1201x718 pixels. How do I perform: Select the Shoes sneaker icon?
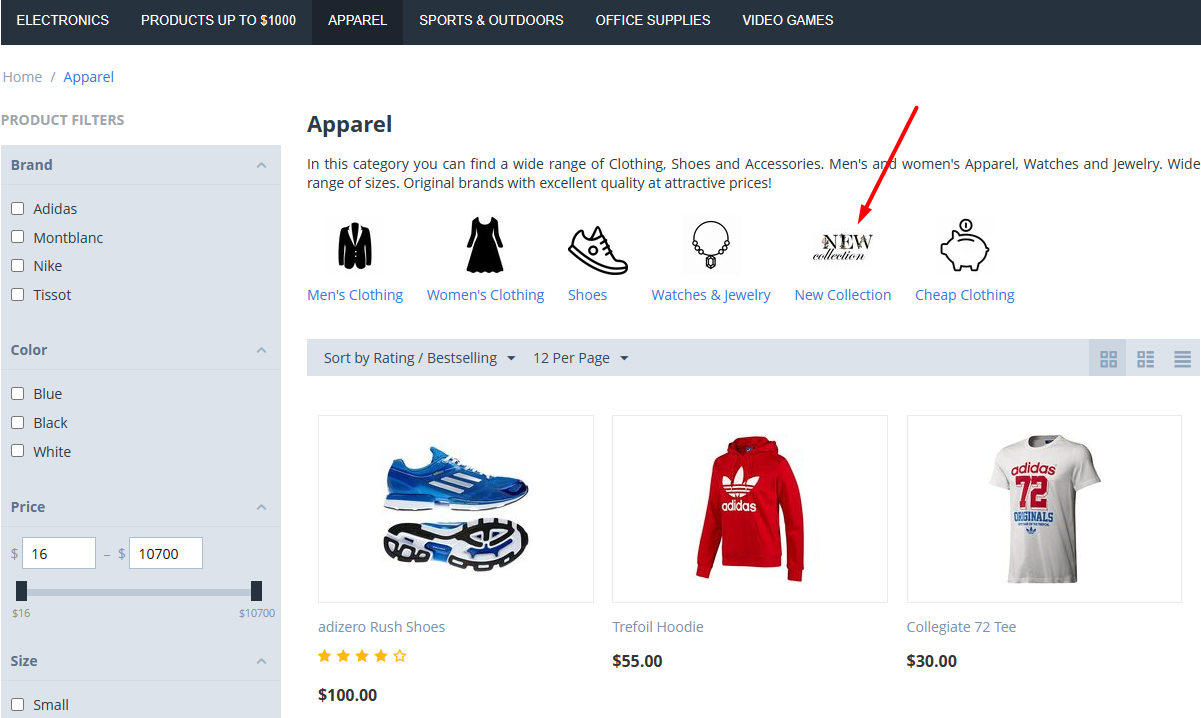click(x=598, y=250)
